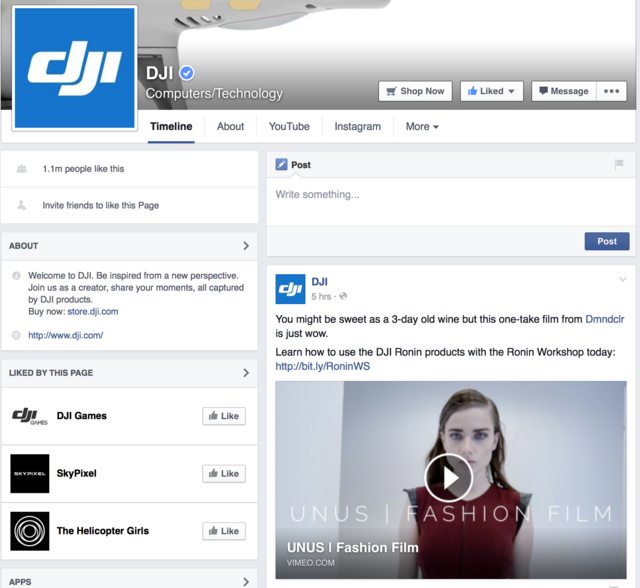Viewport: 640px width, 588px height.
Task: Click the Computers/Technology category text
Action: pos(214,93)
